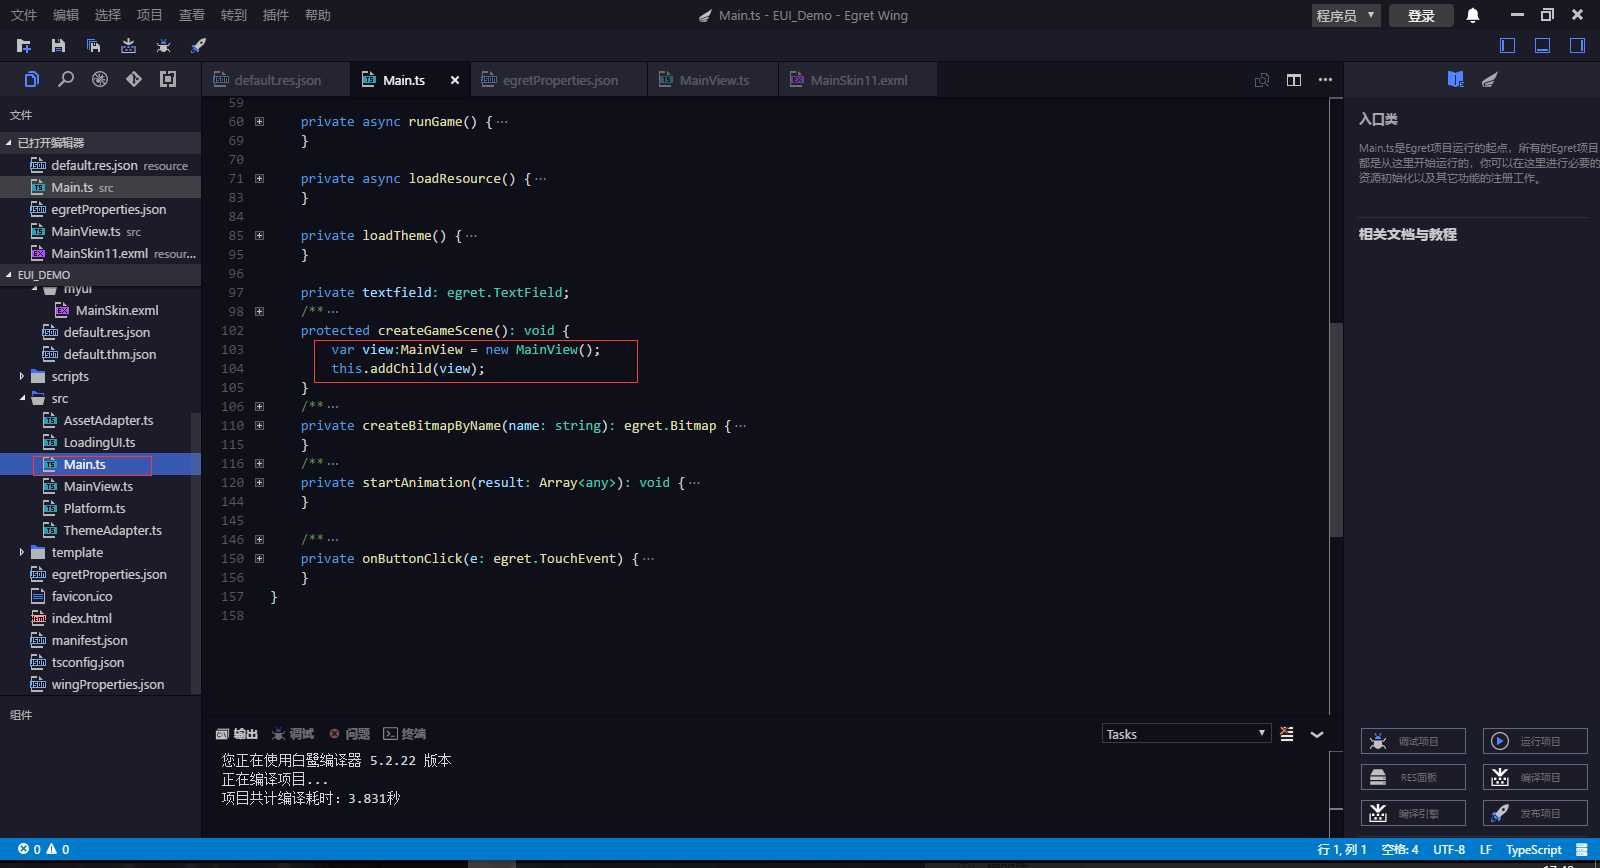1600x868 pixels.
Task: Toggle the bottom panel visibility
Action: click(1543, 45)
